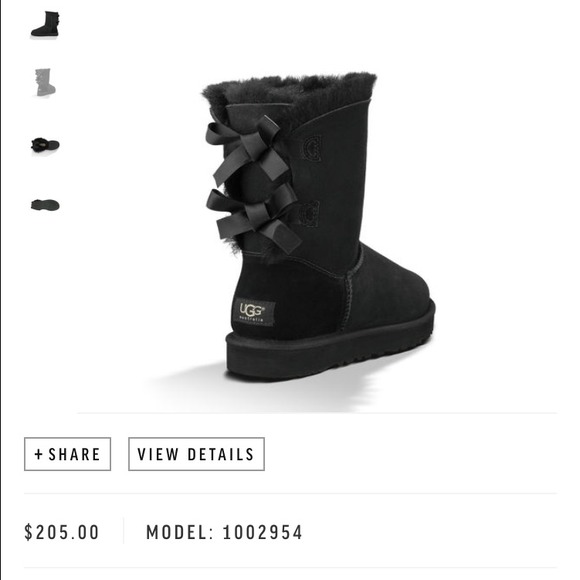Click the main black boot product image
Screen dimensions: 580x580
tap(318, 226)
